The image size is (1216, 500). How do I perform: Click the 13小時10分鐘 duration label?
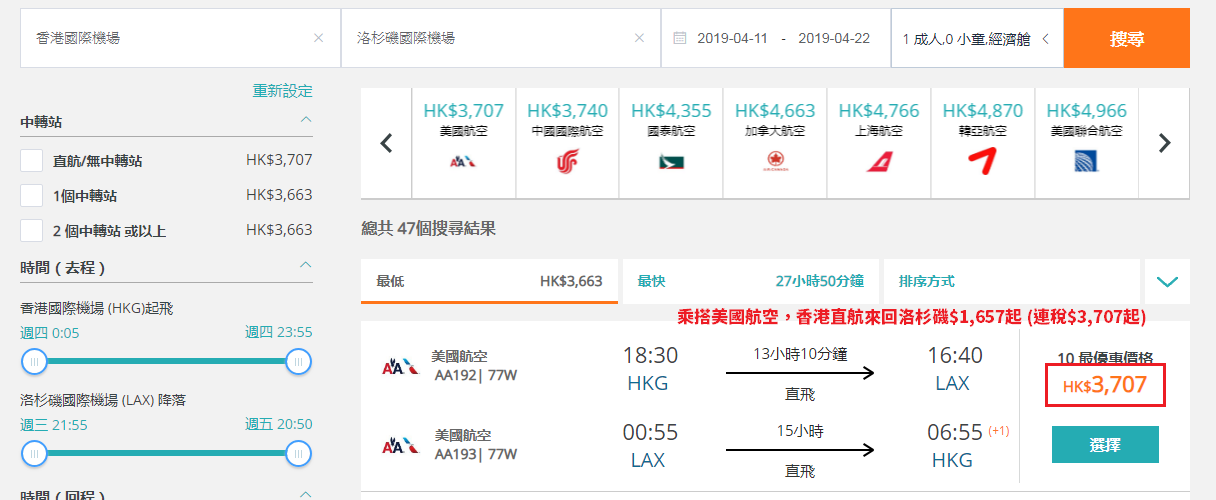click(801, 353)
